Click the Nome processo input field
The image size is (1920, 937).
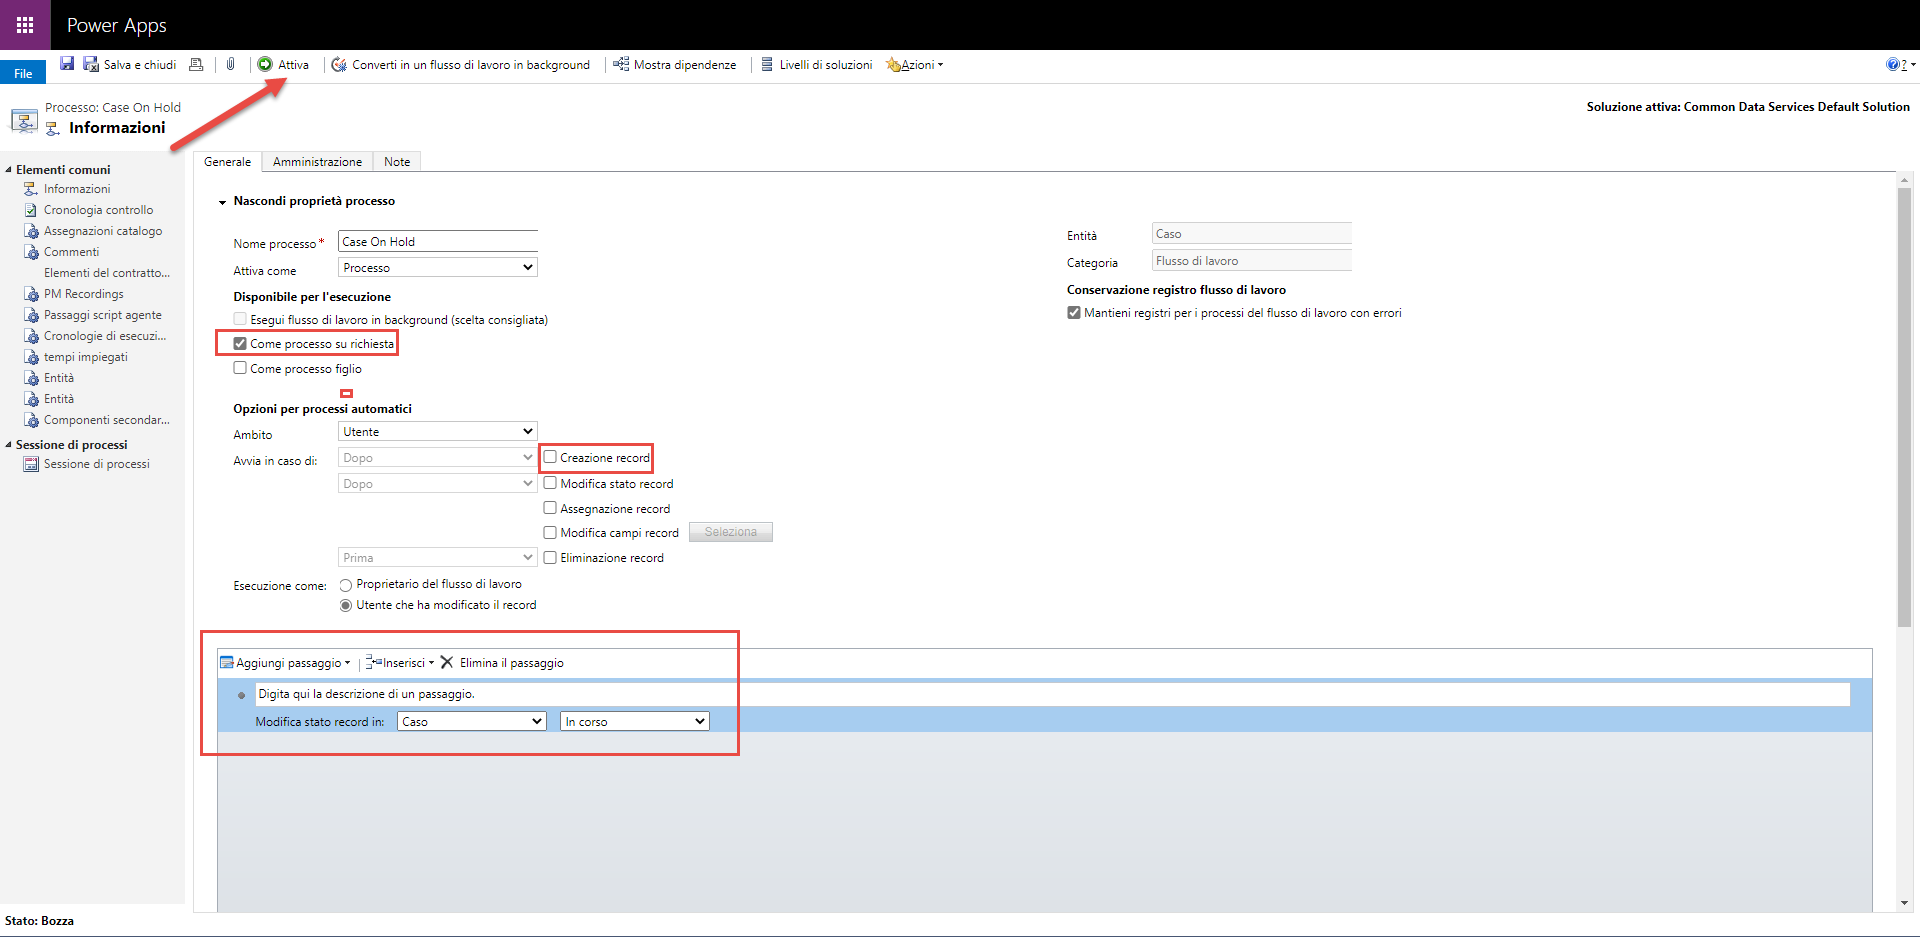click(438, 241)
